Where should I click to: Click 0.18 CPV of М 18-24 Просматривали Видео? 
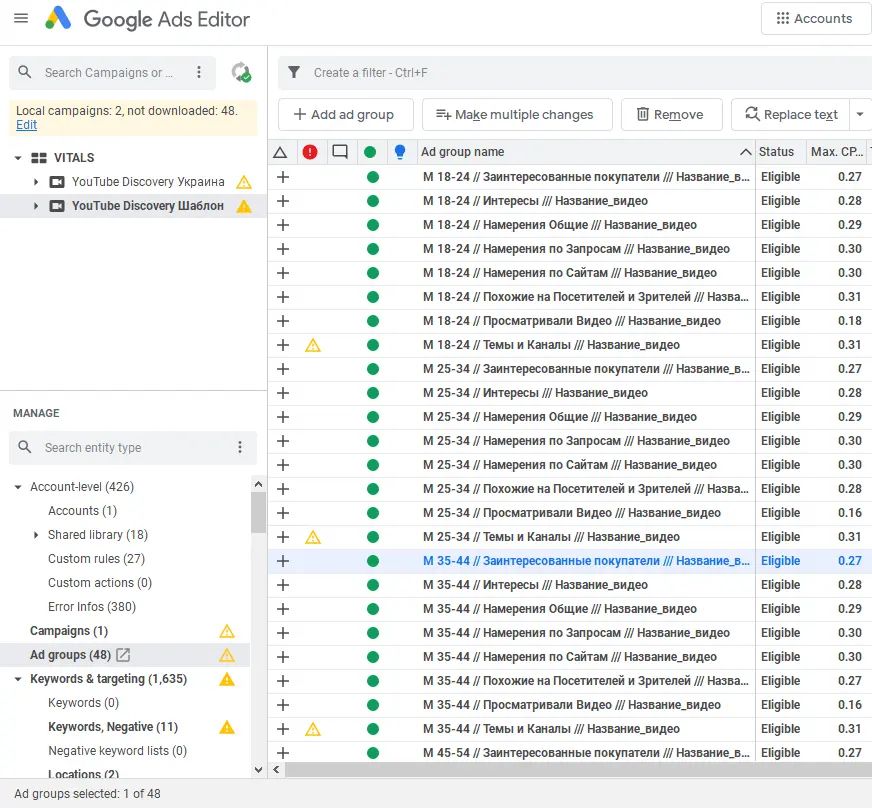(x=849, y=321)
